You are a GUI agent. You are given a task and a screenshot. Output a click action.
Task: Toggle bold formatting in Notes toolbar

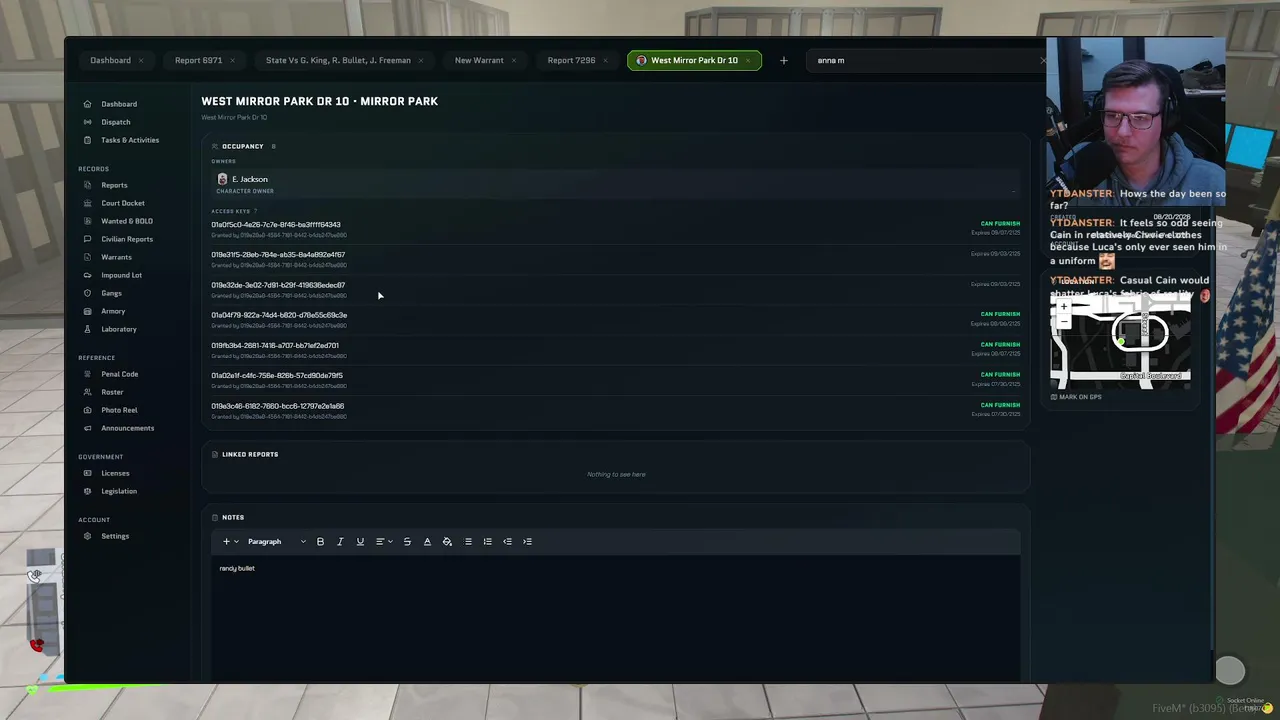pyautogui.click(x=320, y=542)
